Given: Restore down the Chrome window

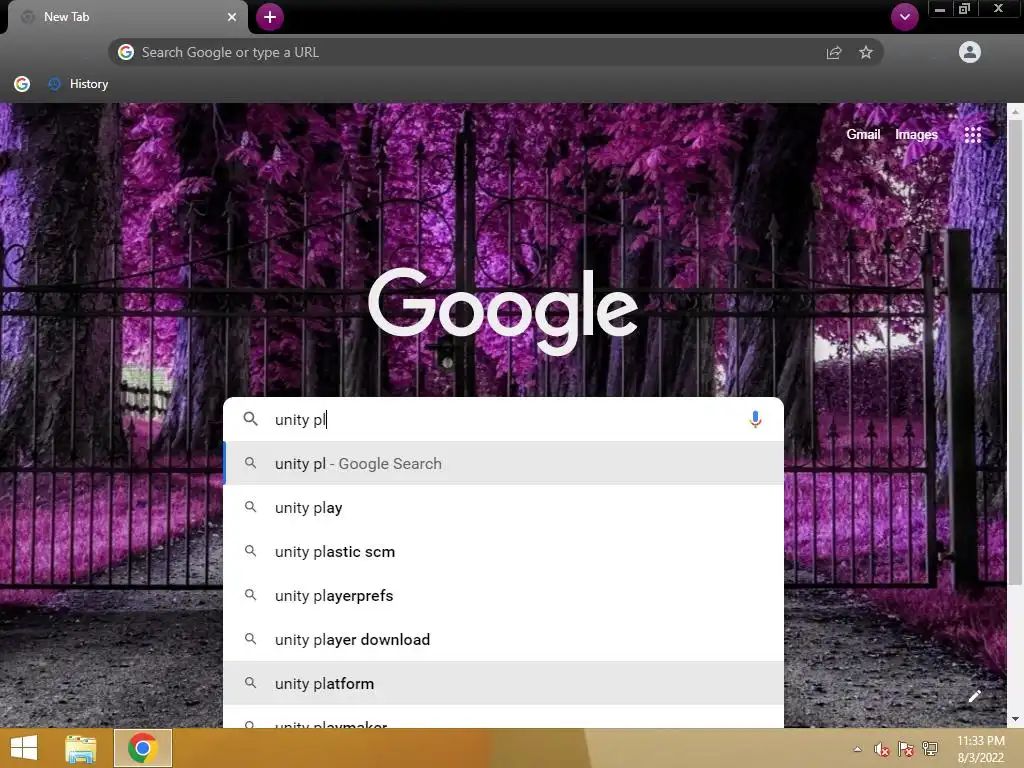Looking at the screenshot, I should click(965, 9).
